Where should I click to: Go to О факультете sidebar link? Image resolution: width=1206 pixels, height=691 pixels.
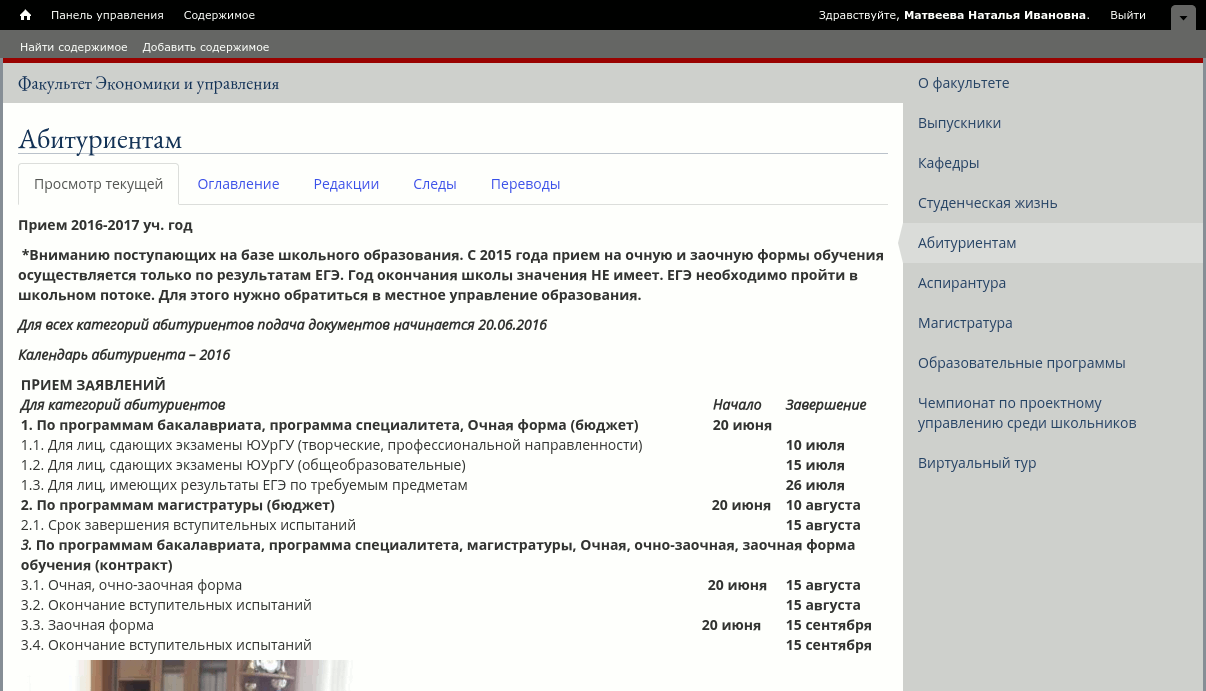pos(963,83)
